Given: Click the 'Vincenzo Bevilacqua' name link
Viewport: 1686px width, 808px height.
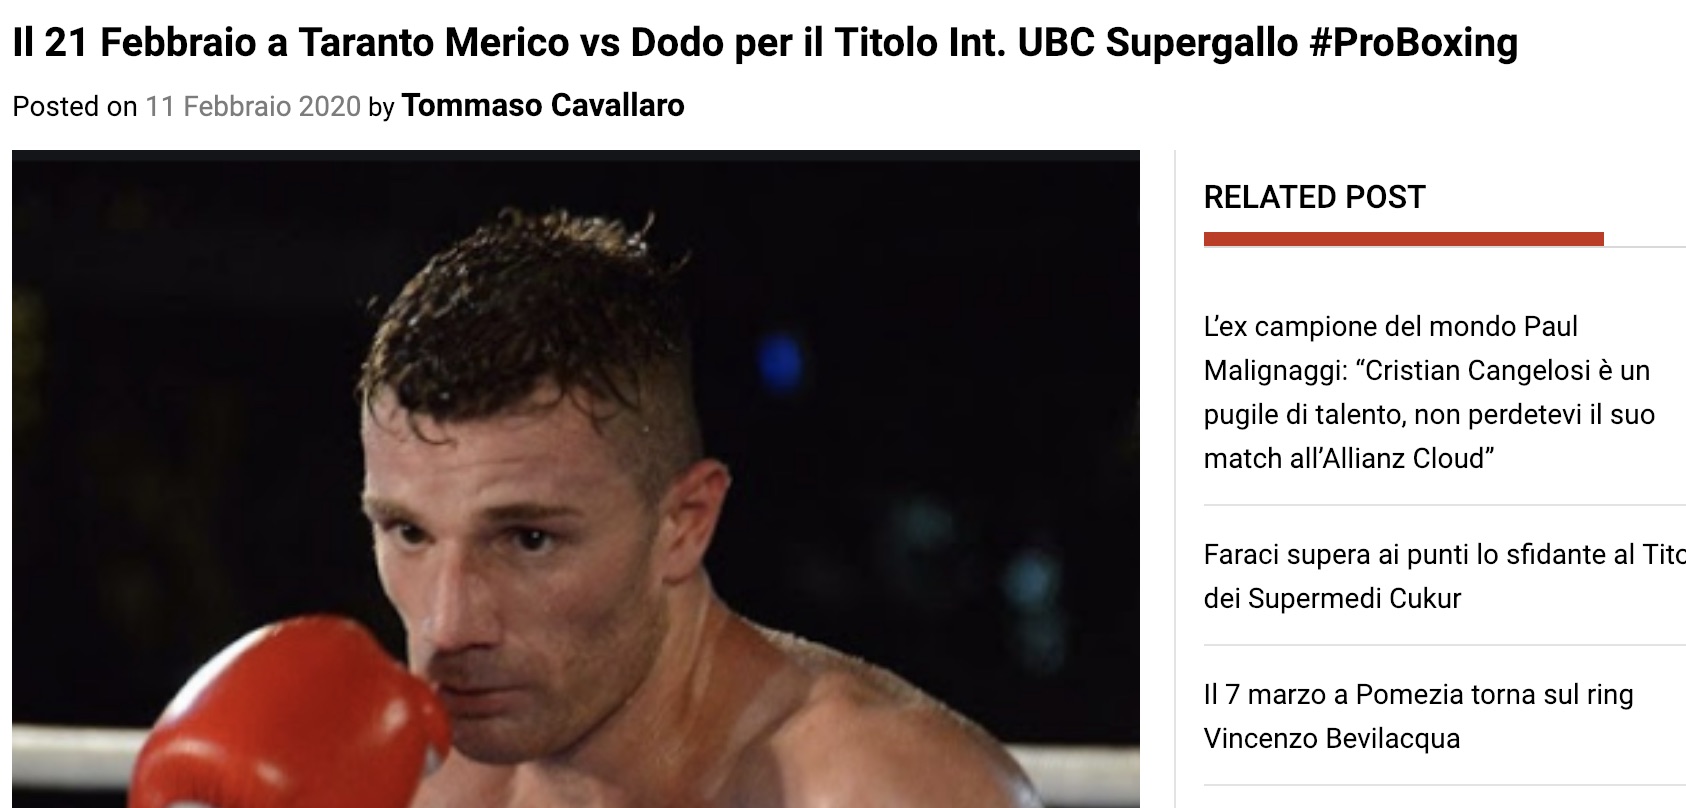Looking at the screenshot, I should 1331,738.
